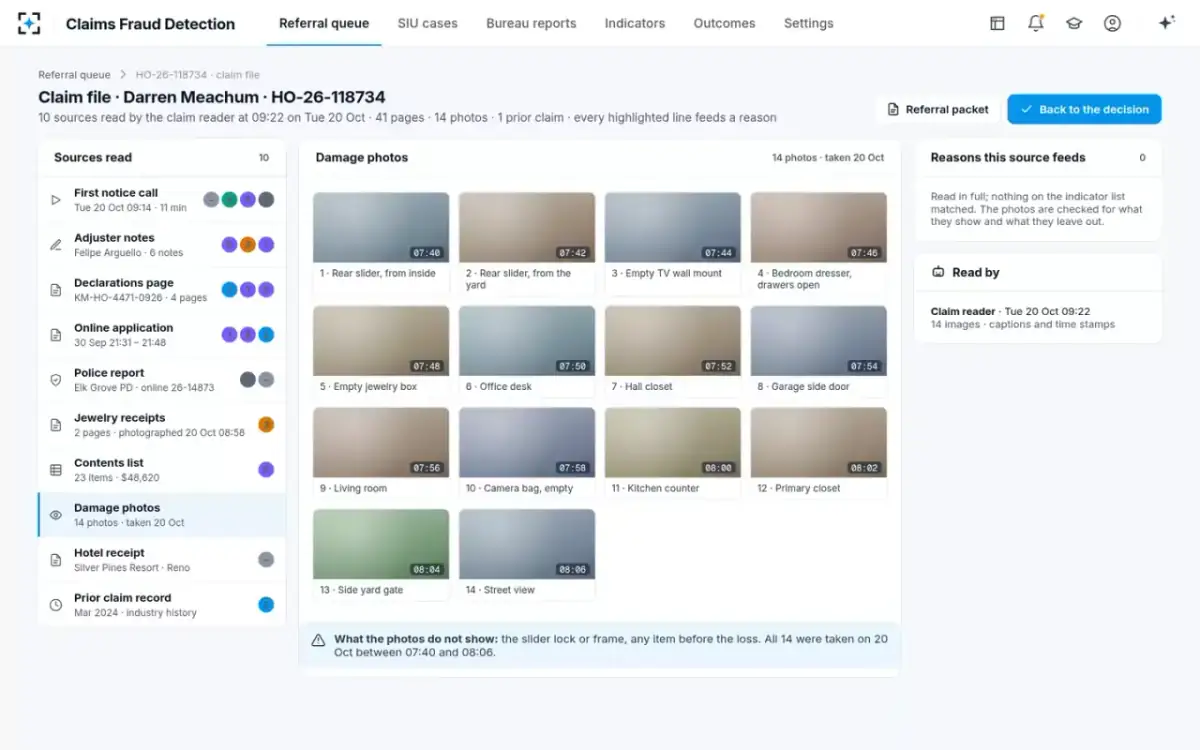Open photo 6 Office desk

tap(527, 351)
